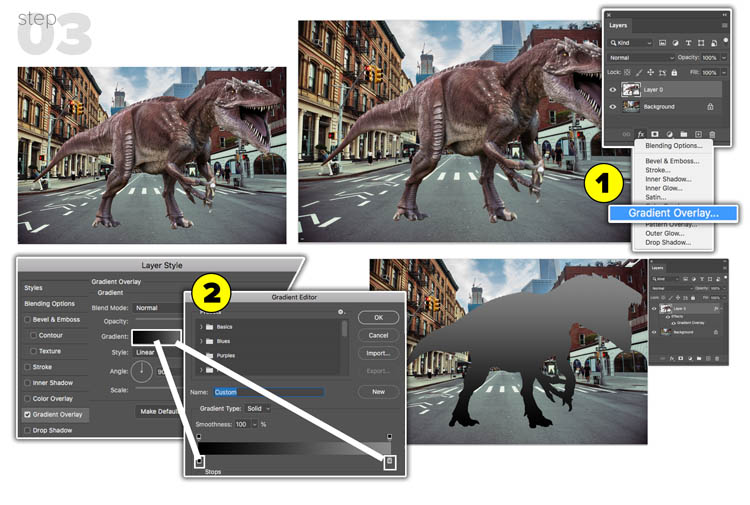Enable the Contour checkbox

pos(33,335)
